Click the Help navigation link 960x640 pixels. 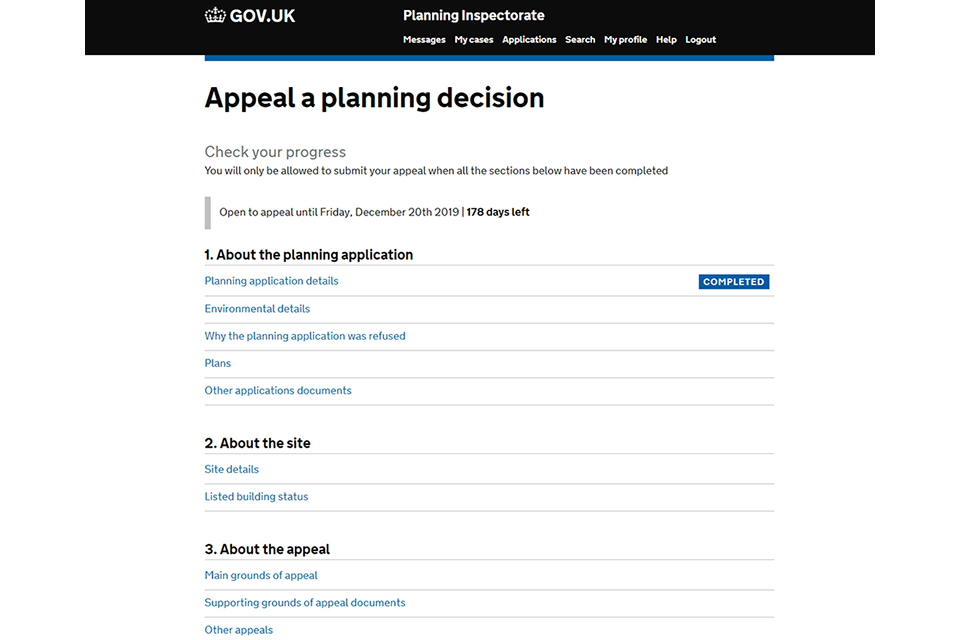pyautogui.click(x=666, y=40)
